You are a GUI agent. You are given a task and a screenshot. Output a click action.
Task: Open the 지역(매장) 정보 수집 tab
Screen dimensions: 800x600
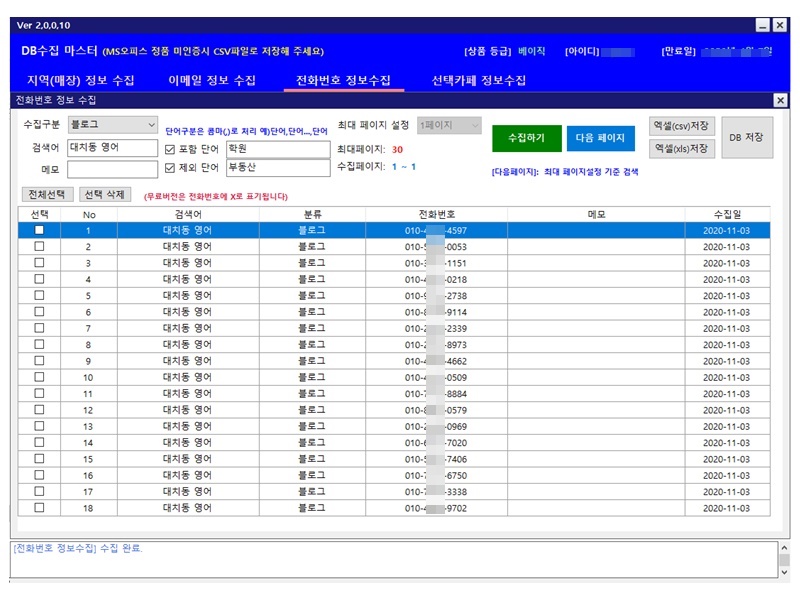[80, 80]
